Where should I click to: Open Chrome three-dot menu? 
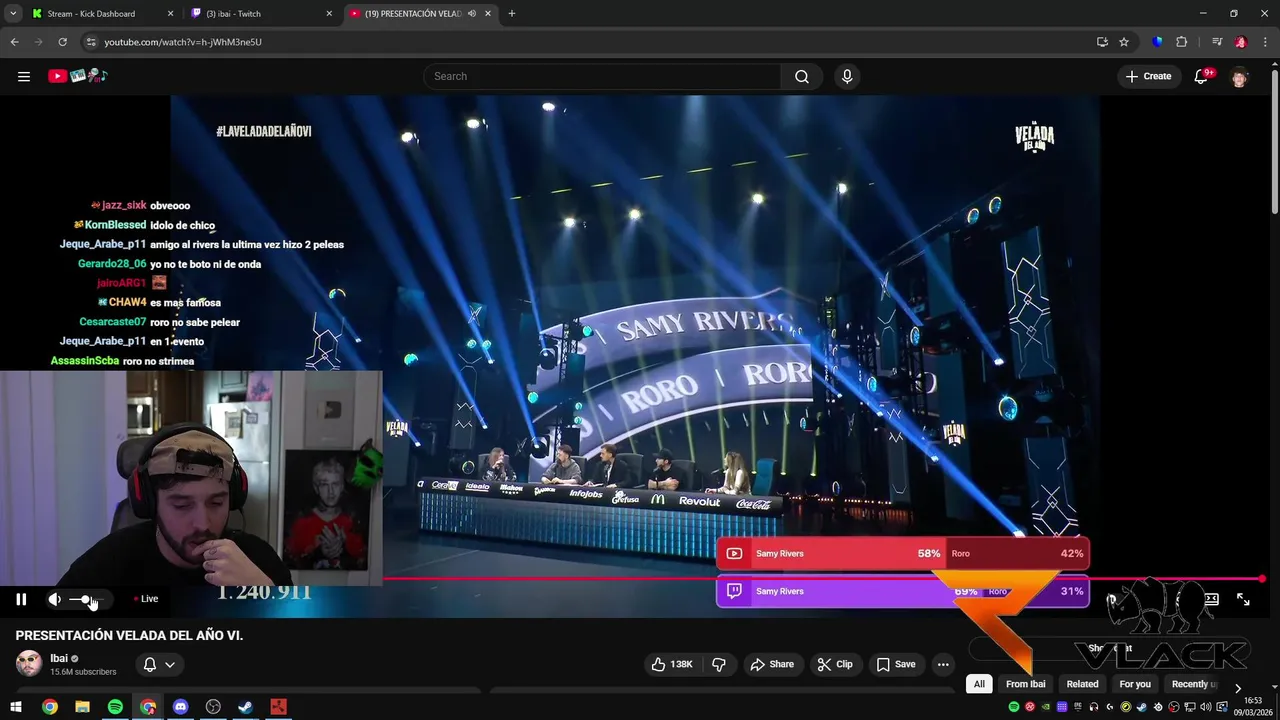click(x=1264, y=42)
